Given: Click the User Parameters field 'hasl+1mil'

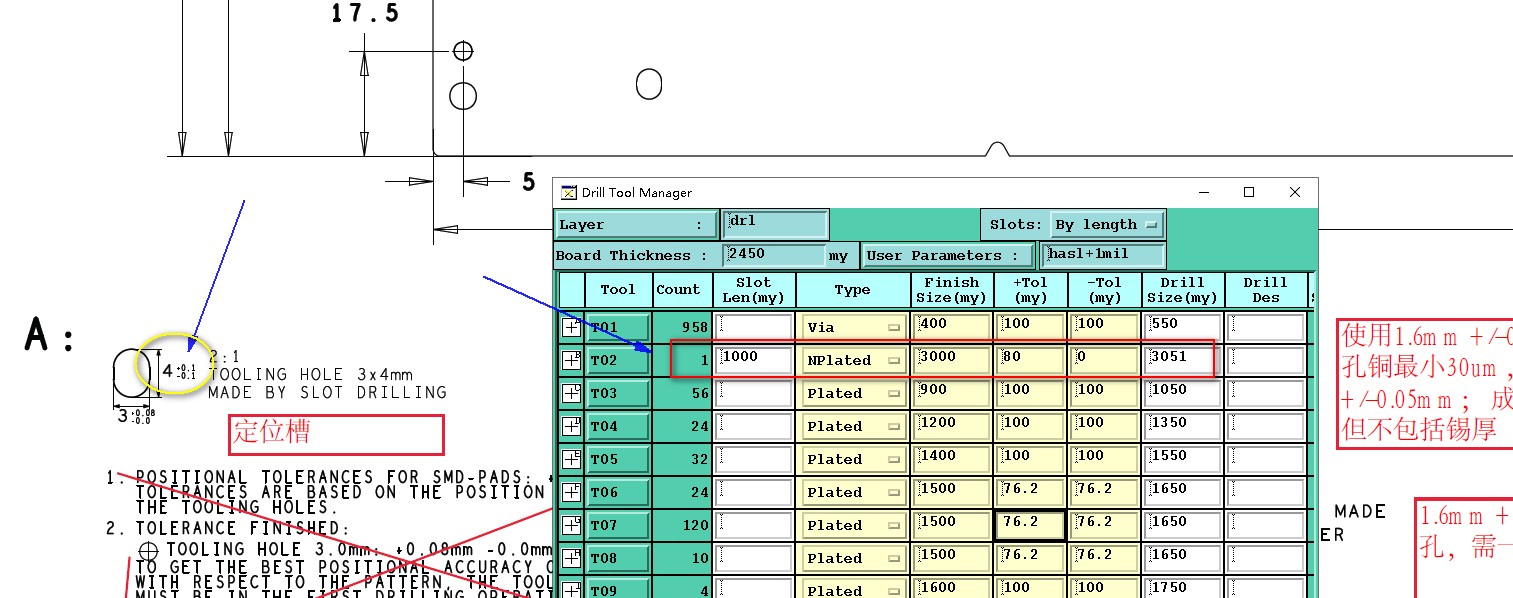Looking at the screenshot, I should 1102,255.
